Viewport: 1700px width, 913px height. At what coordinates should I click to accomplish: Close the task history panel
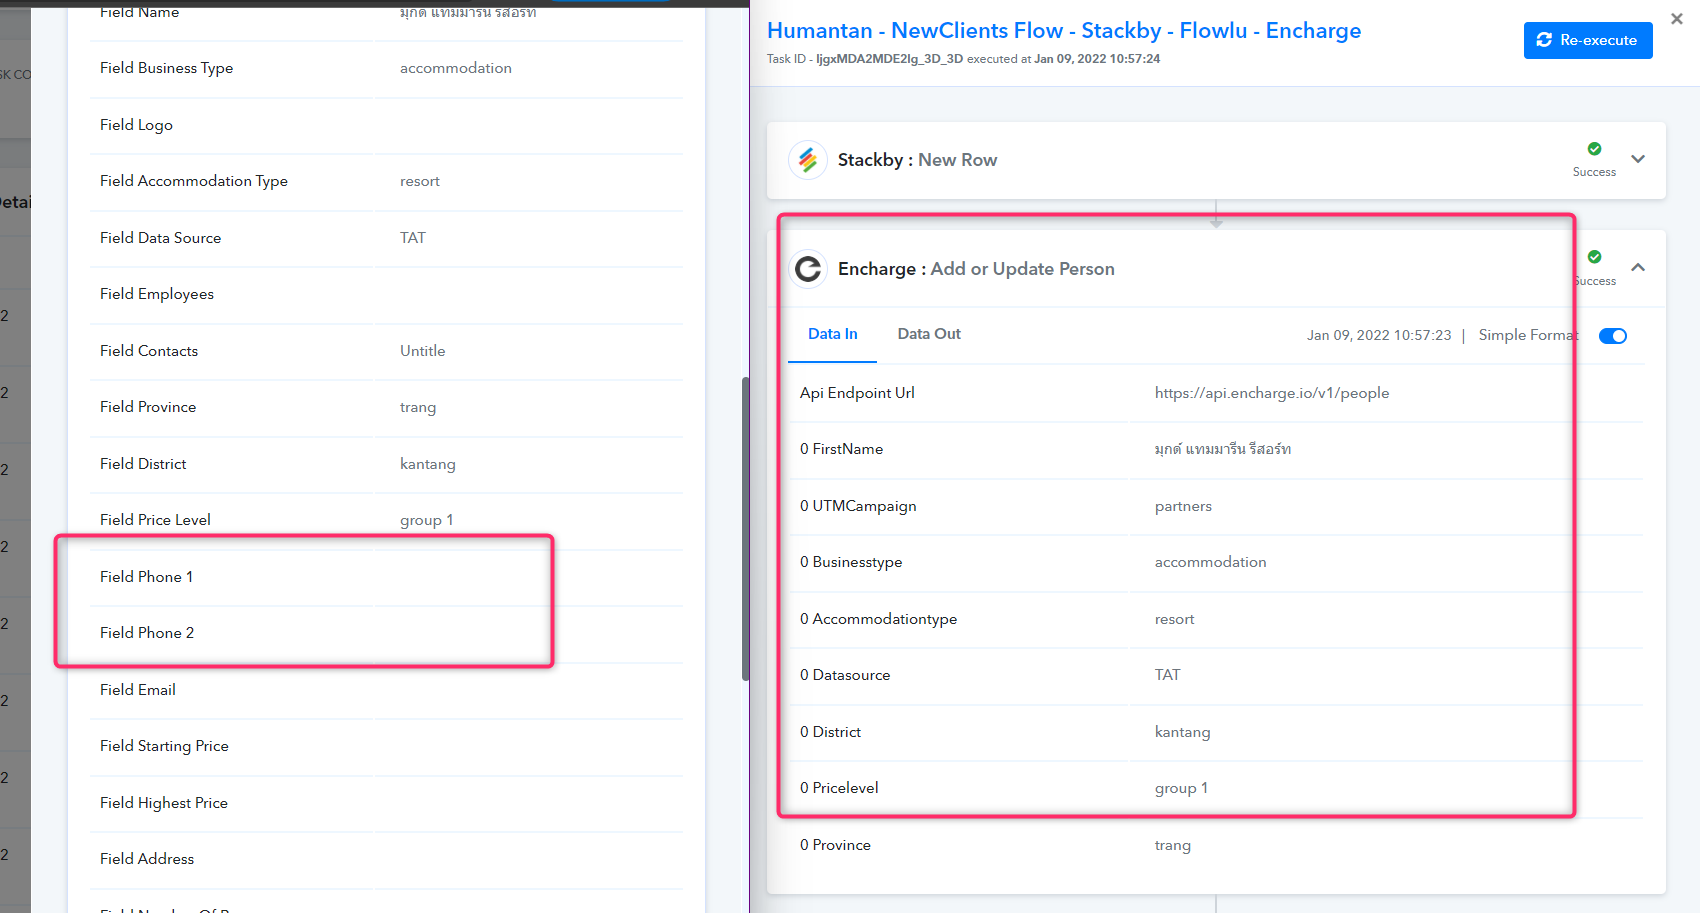pyautogui.click(x=1677, y=19)
